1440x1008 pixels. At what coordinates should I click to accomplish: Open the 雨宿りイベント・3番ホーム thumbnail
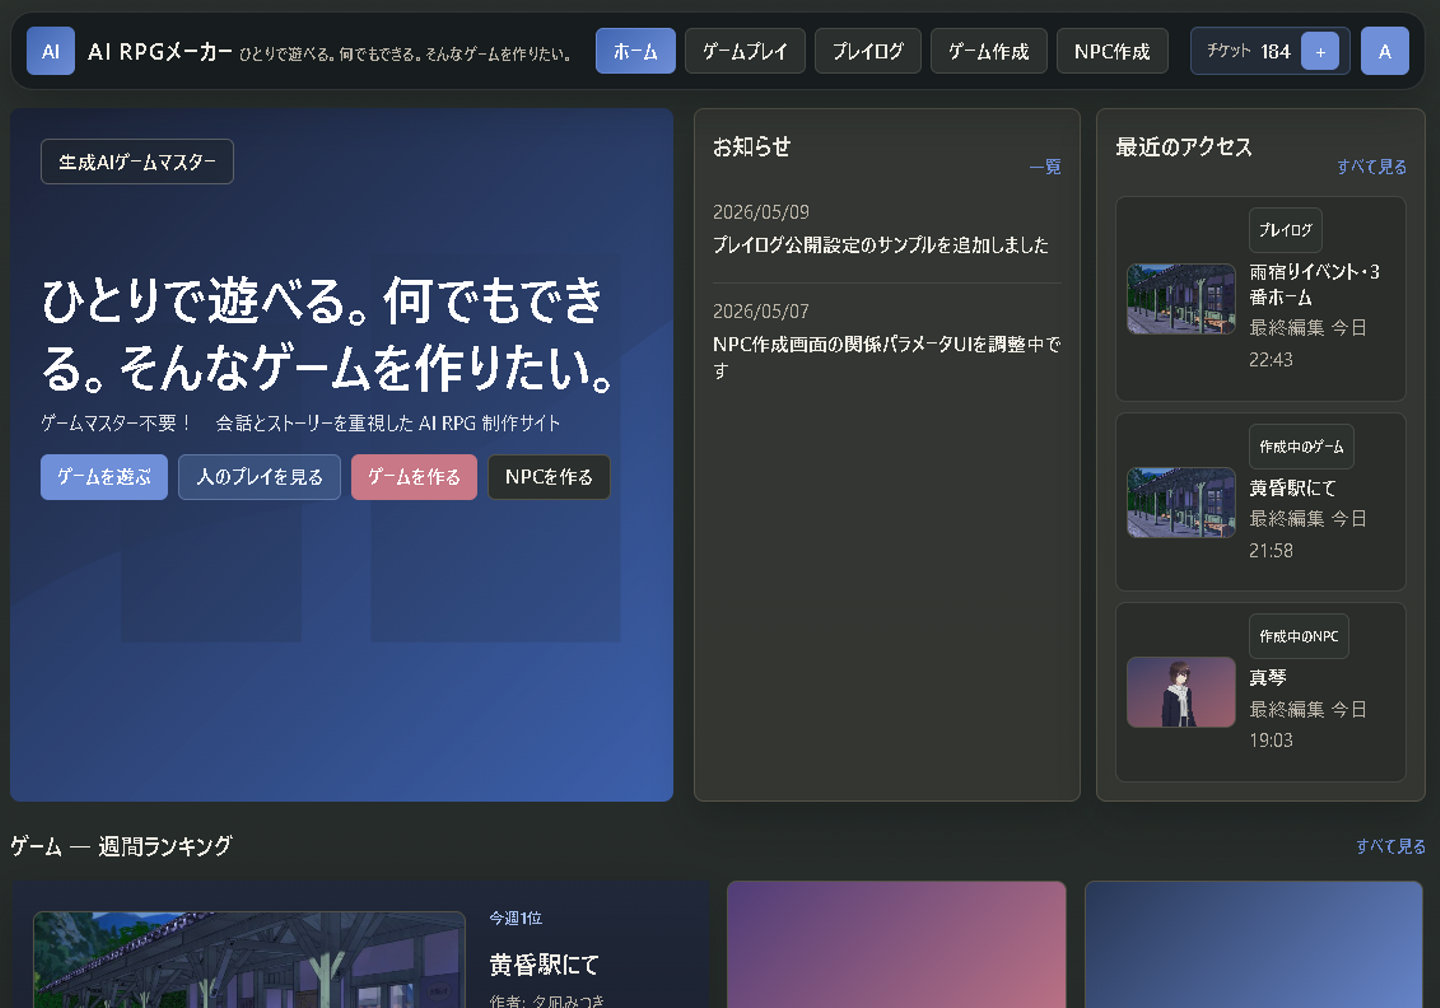1181,299
